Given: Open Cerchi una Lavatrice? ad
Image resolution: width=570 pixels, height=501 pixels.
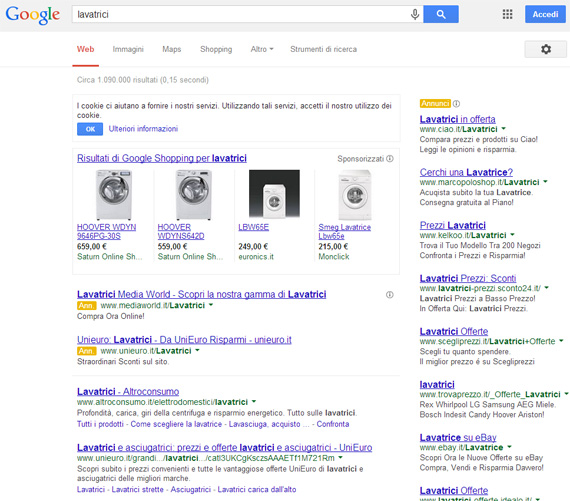Looking at the screenshot, I should click(466, 172).
